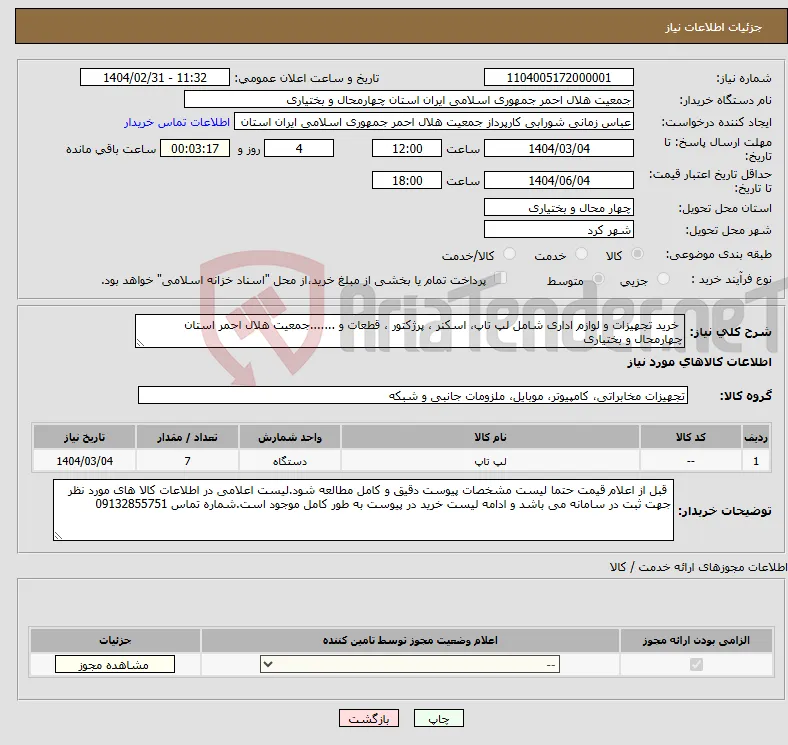Select the خدمت radio button

(x=581, y=254)
